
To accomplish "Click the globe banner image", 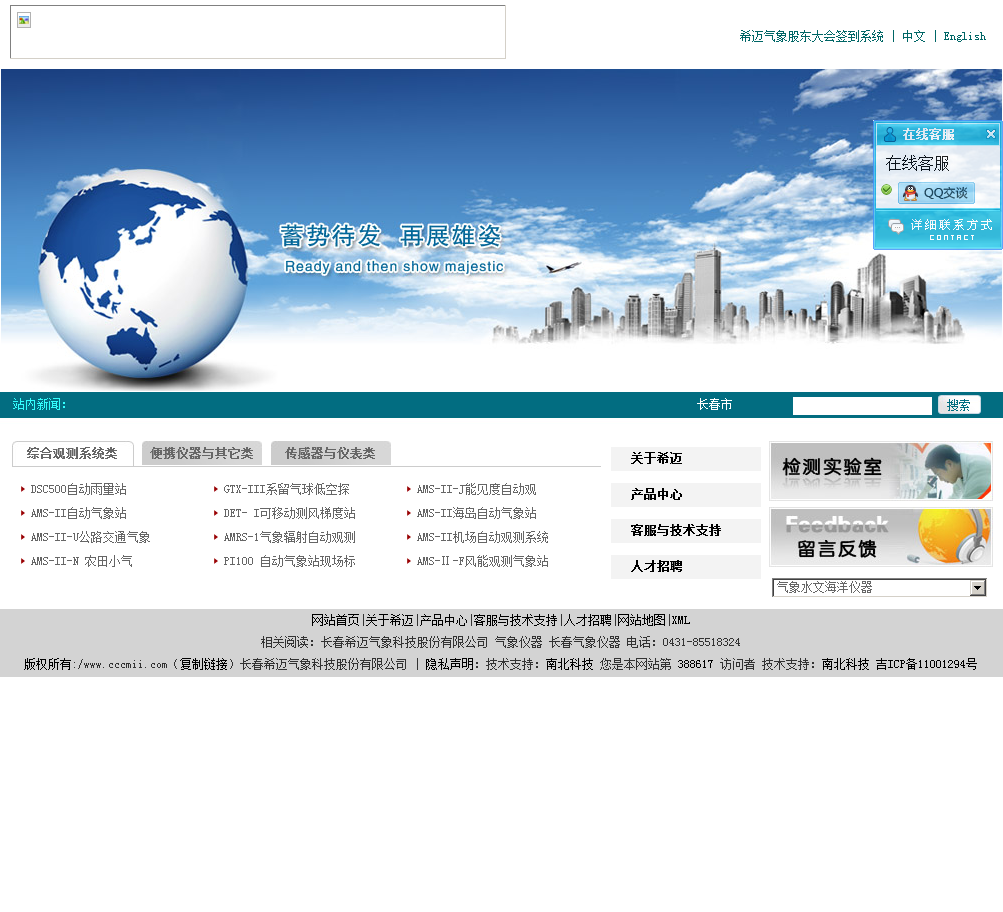I will (x=501, y=230).
